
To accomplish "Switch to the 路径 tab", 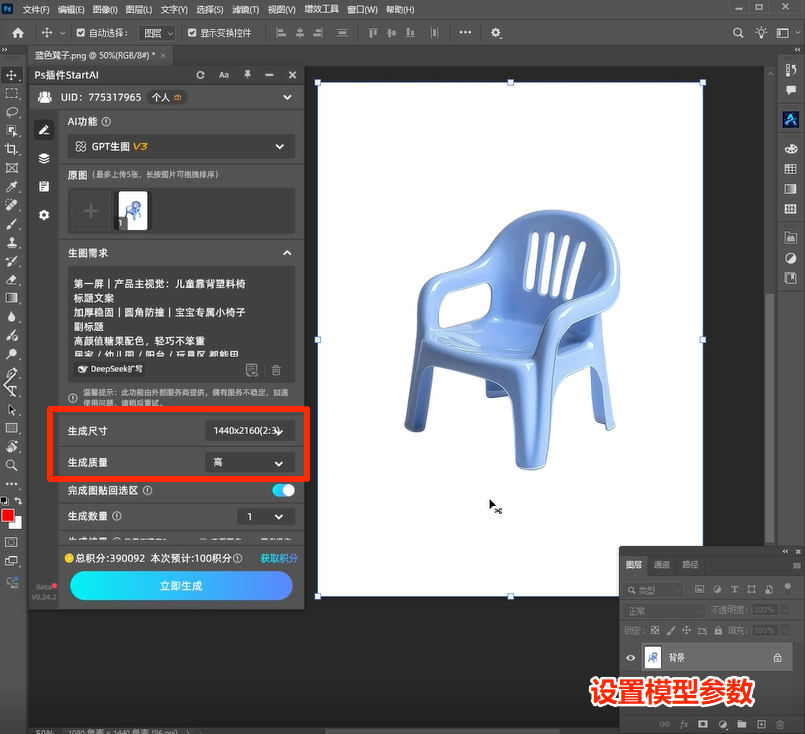I will tap(690, 565).
